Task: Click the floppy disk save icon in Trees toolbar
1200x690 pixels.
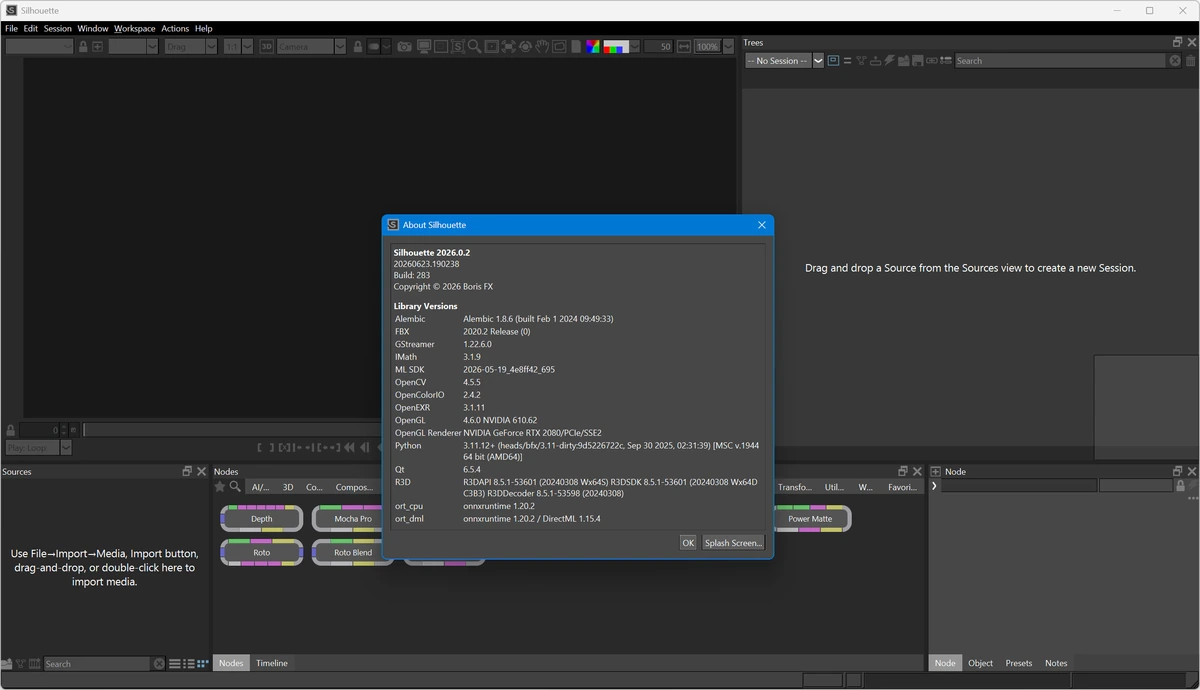Action: (x=917, y=61)
